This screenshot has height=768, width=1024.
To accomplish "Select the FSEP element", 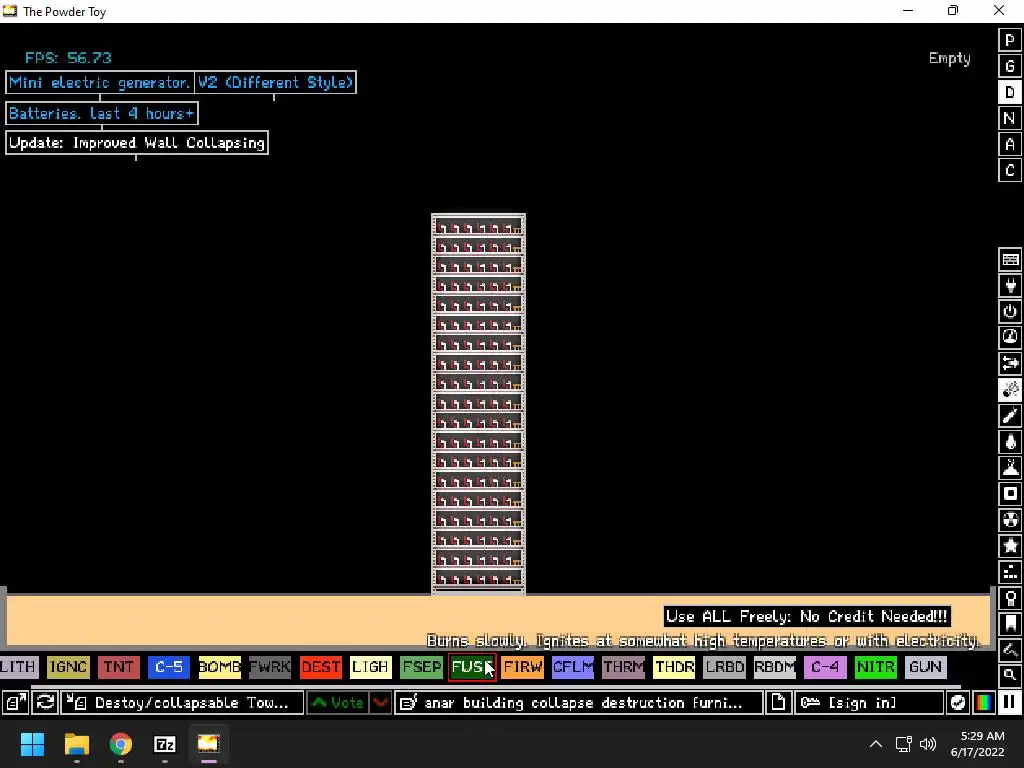I will pyautogui.click(x=422, y=667).
